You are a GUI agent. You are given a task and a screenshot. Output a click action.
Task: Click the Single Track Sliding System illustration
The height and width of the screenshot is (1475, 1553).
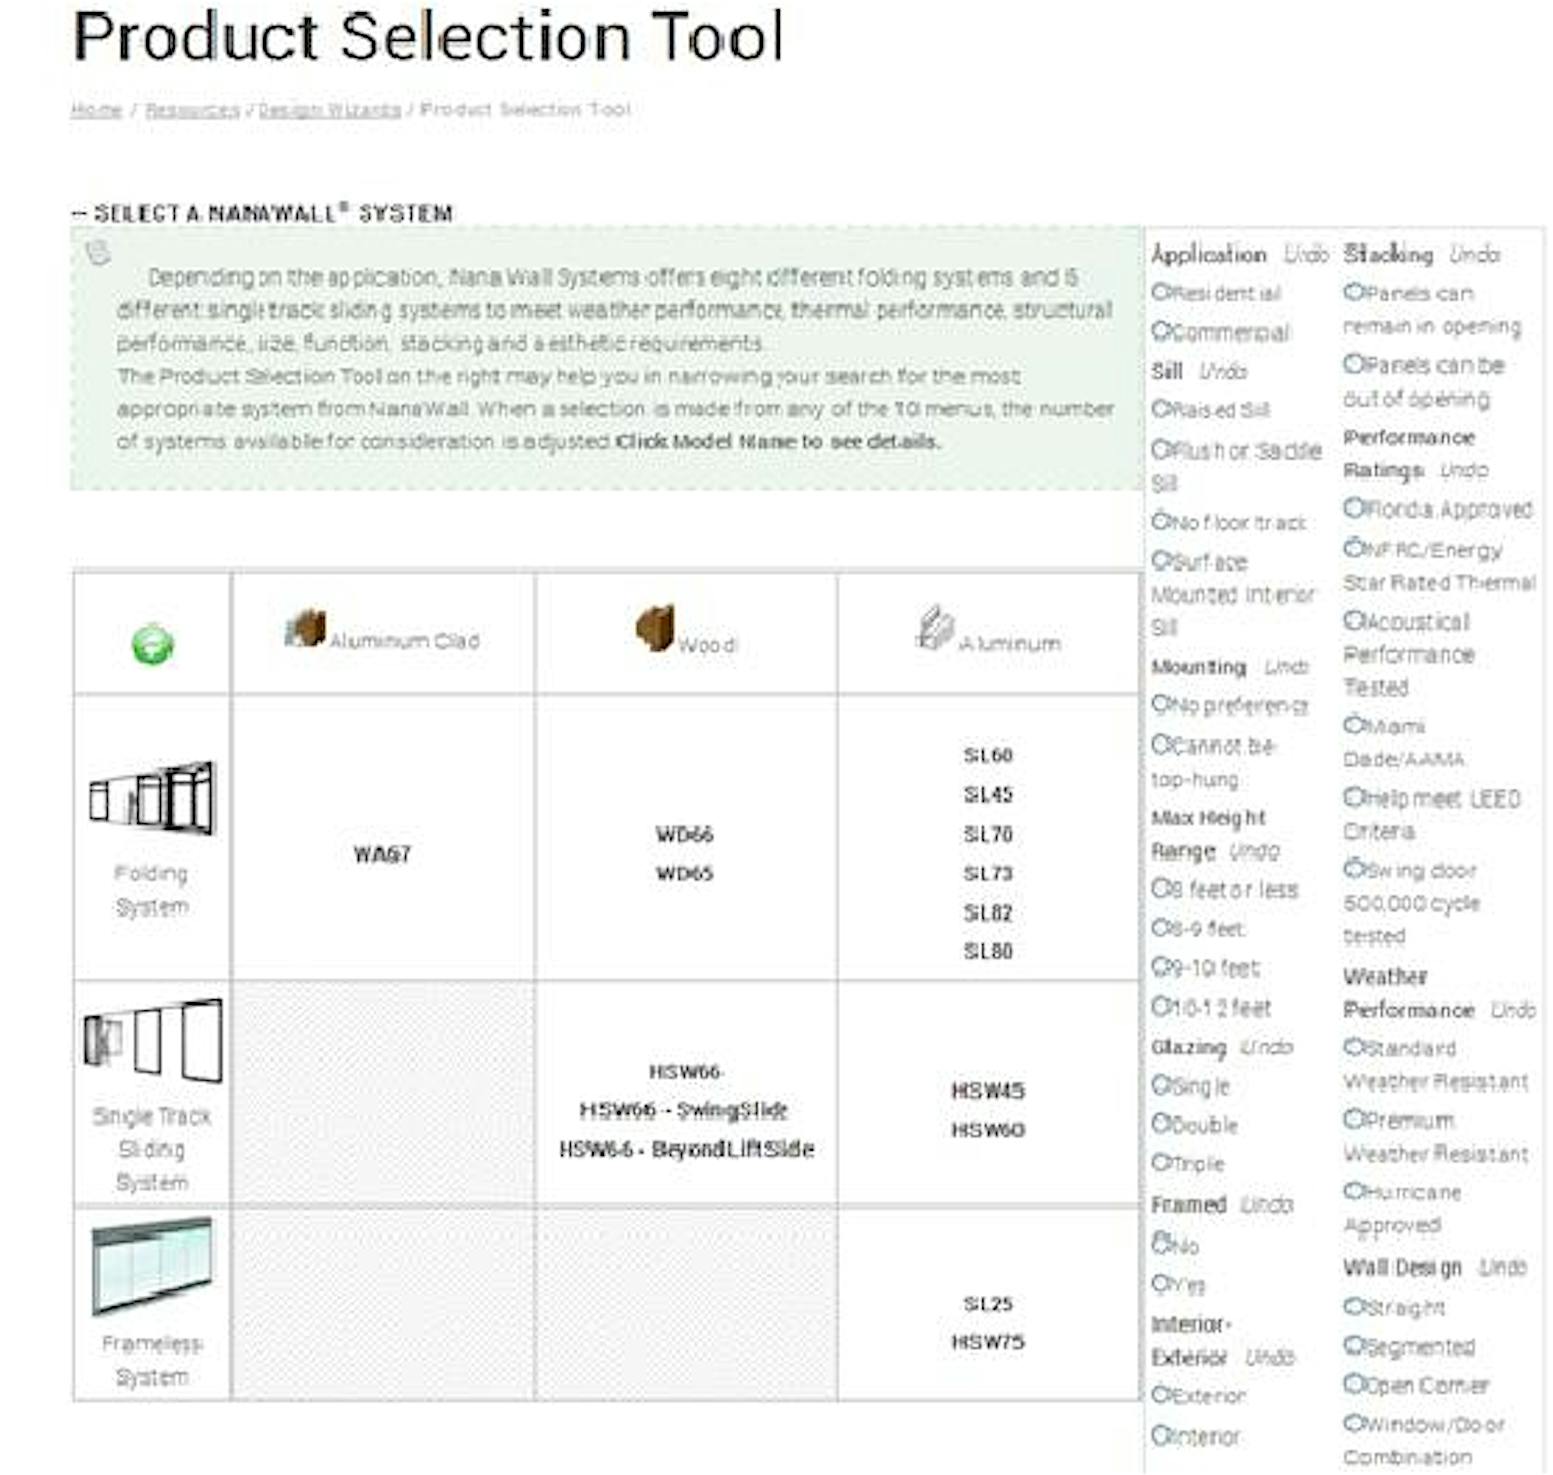coord(153,1040)
